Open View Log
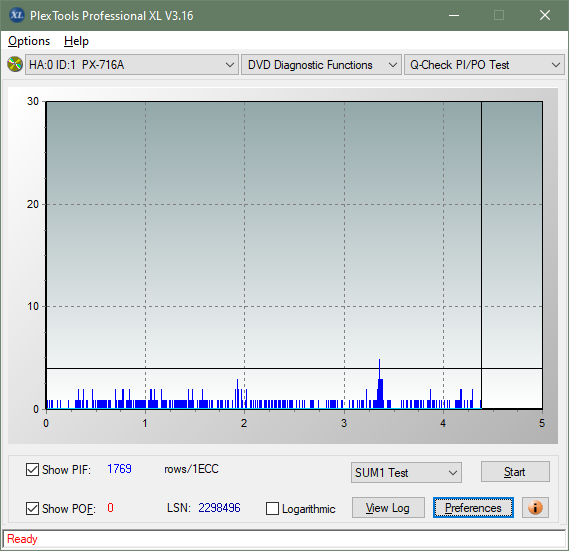569x551 pixels. (x=388, y=507)
